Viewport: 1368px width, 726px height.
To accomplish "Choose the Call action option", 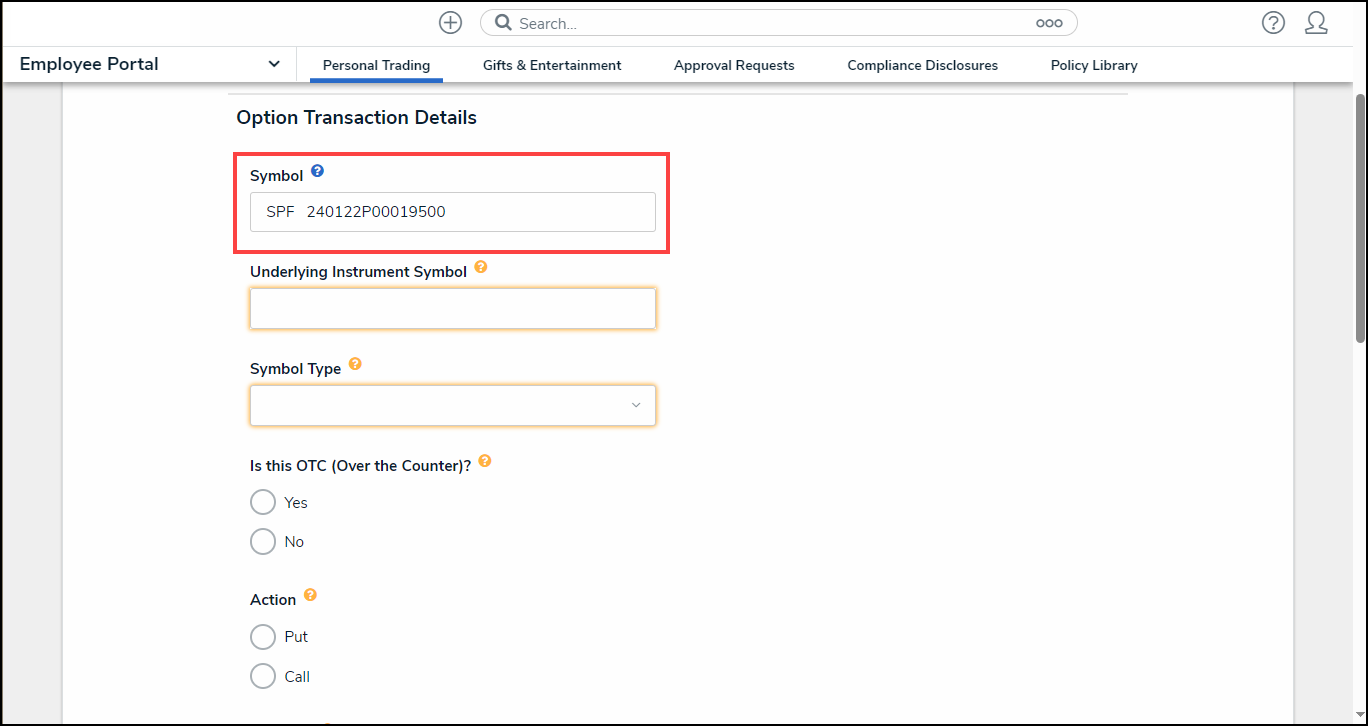I will tap(263, 677).
